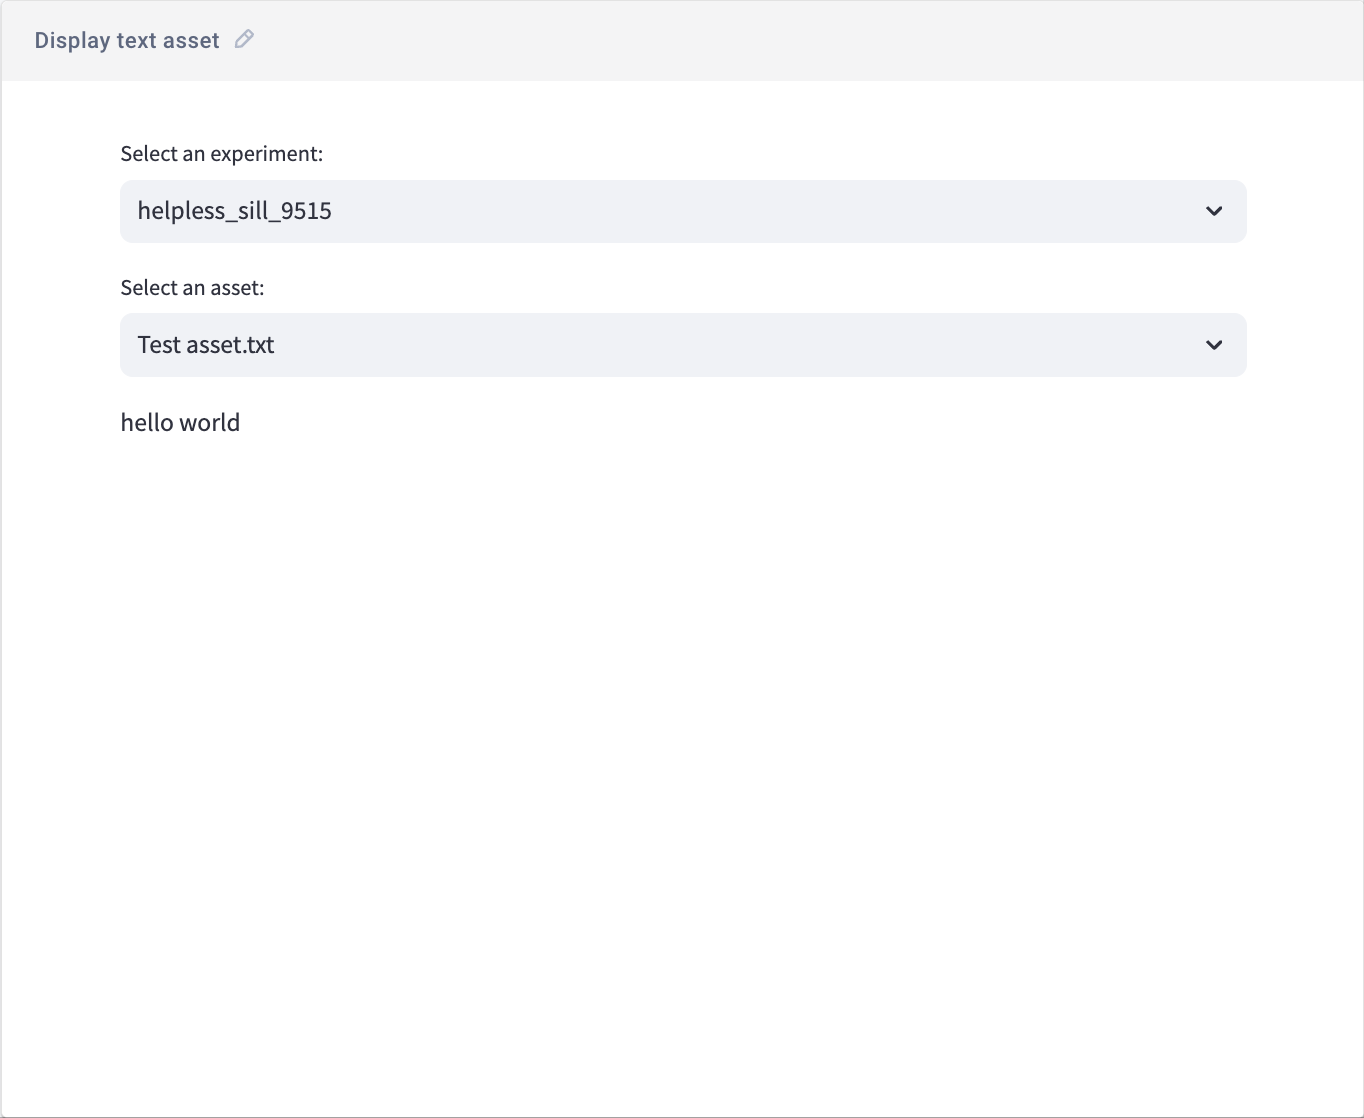The image size is (1364, 1118).
Task: Click the 'Select an asset:' label
Action: 192,287
